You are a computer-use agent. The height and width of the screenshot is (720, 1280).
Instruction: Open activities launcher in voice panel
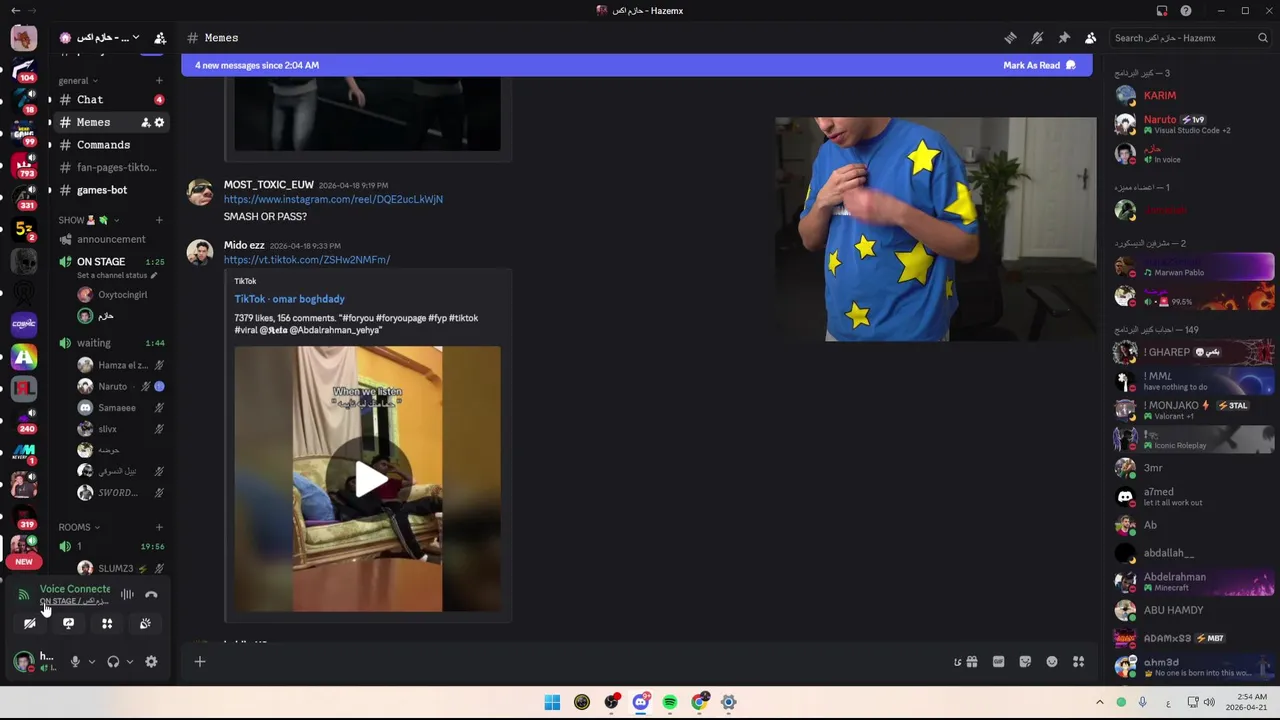[x=107, y=623]
